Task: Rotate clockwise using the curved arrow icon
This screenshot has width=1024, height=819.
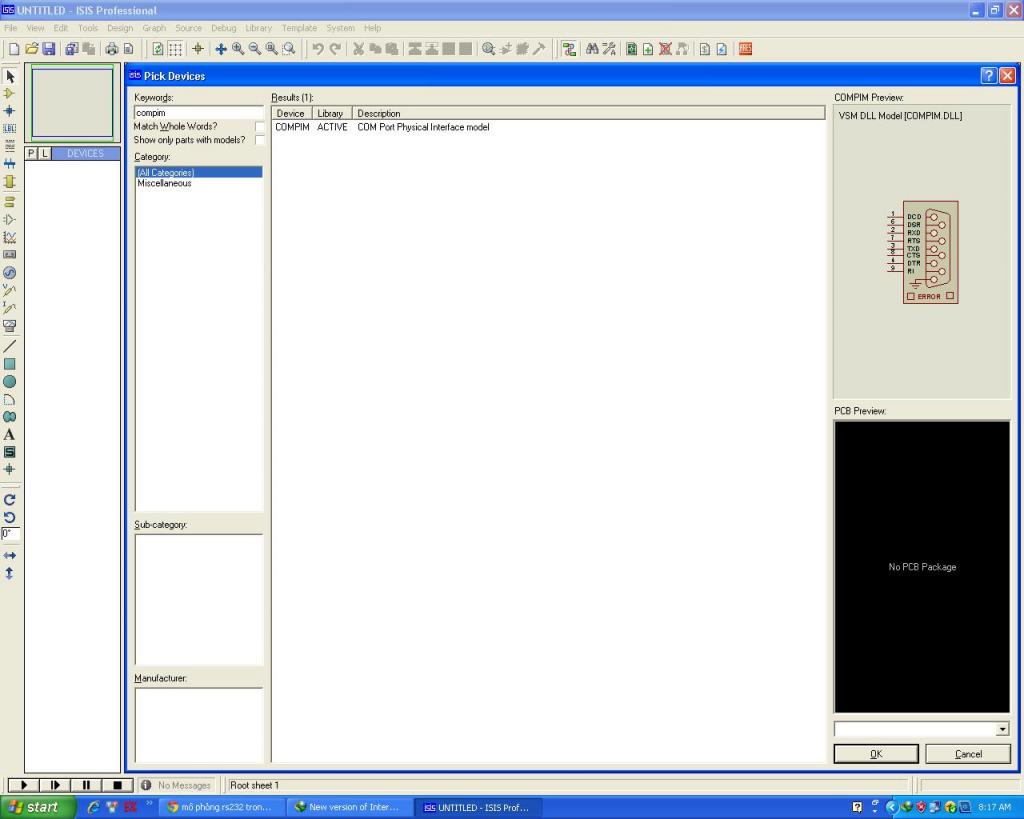Action: click(10, 500)
